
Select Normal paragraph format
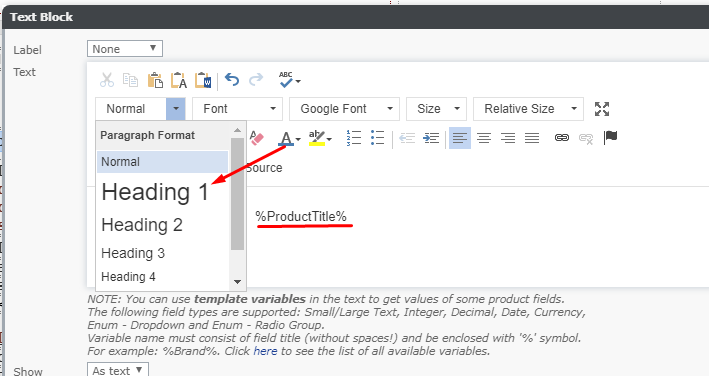tap(162, 162)
